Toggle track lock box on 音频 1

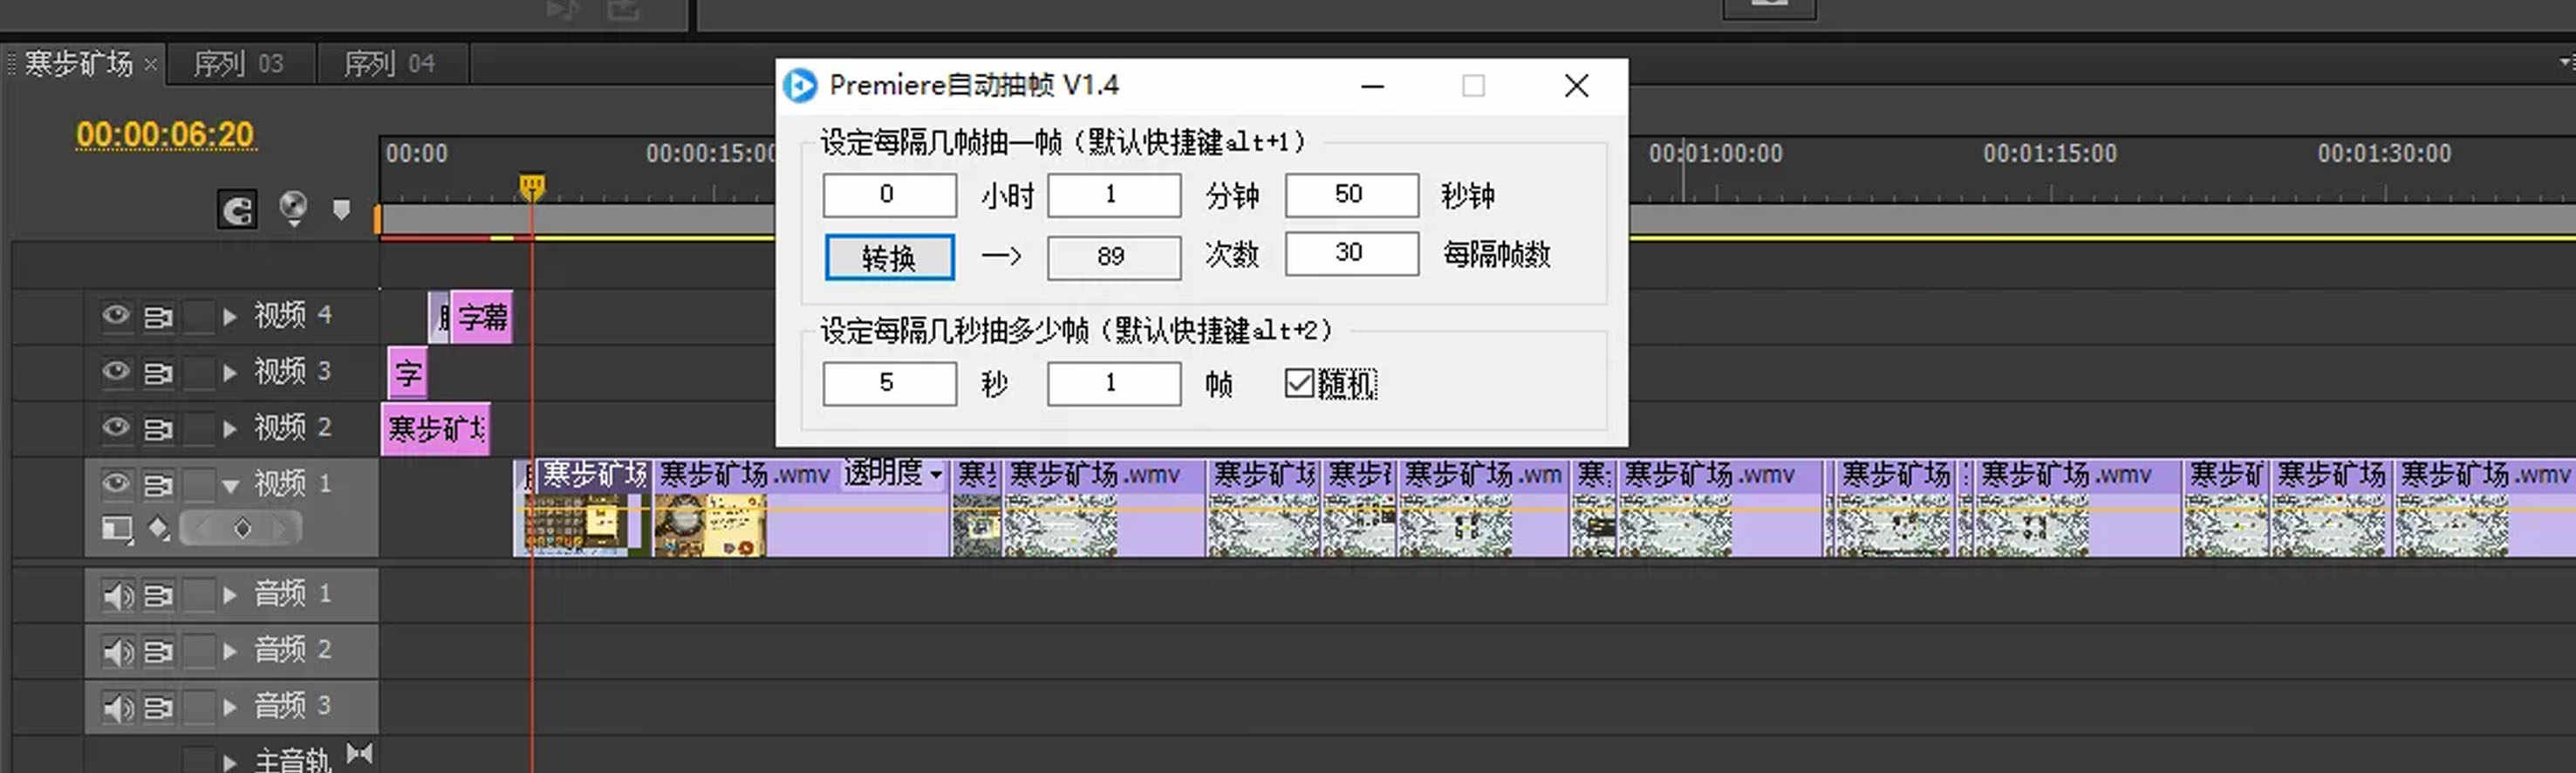199,596
